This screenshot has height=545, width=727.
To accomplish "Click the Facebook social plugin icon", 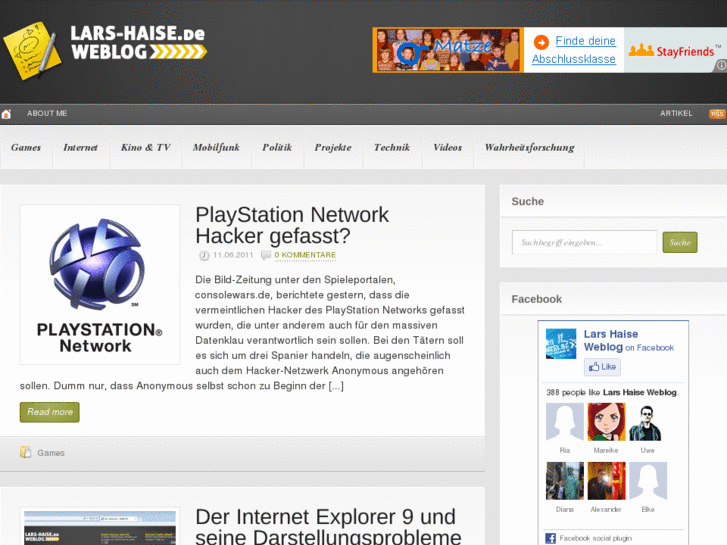I will [x=550, y=538].
